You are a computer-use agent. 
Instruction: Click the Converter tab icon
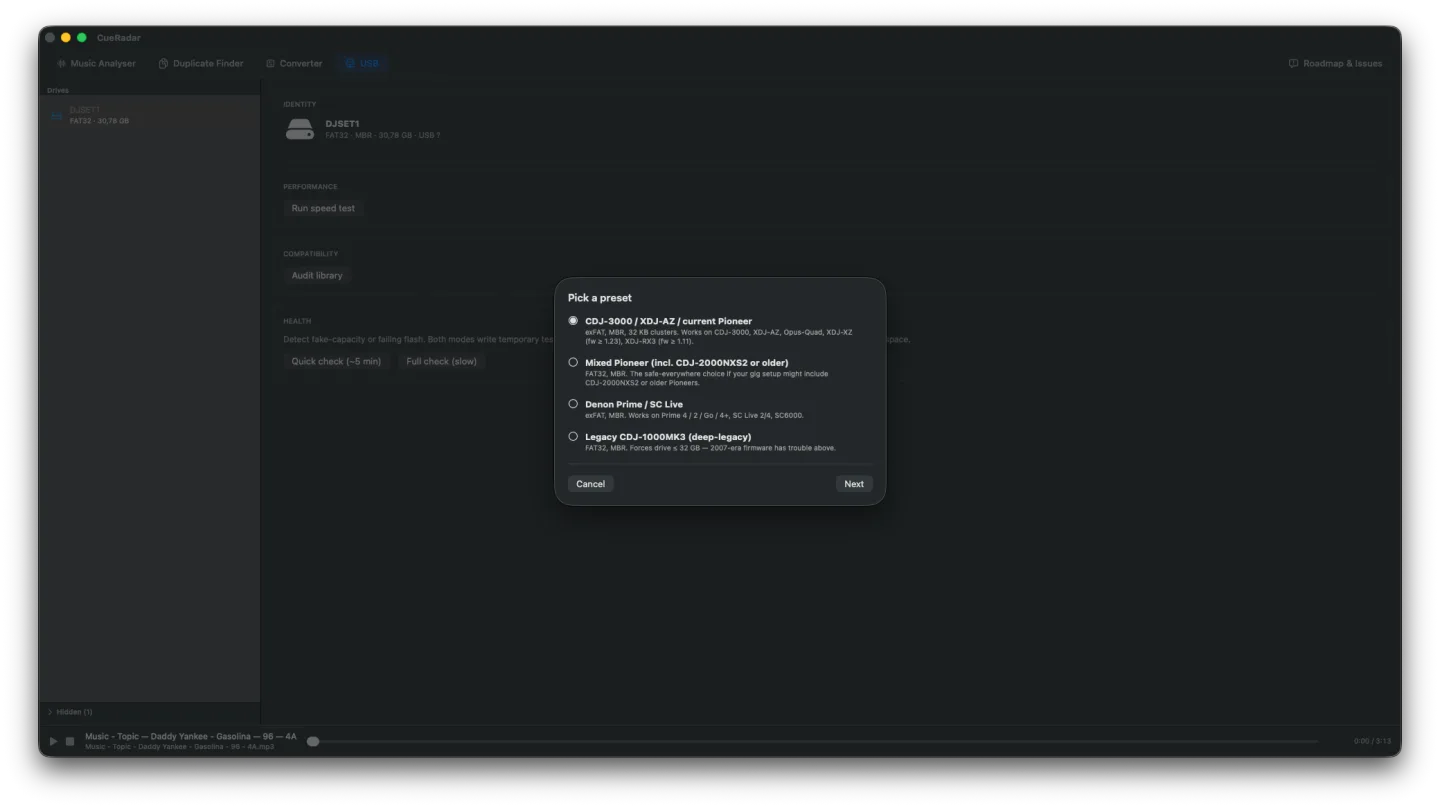coord(270,63)
